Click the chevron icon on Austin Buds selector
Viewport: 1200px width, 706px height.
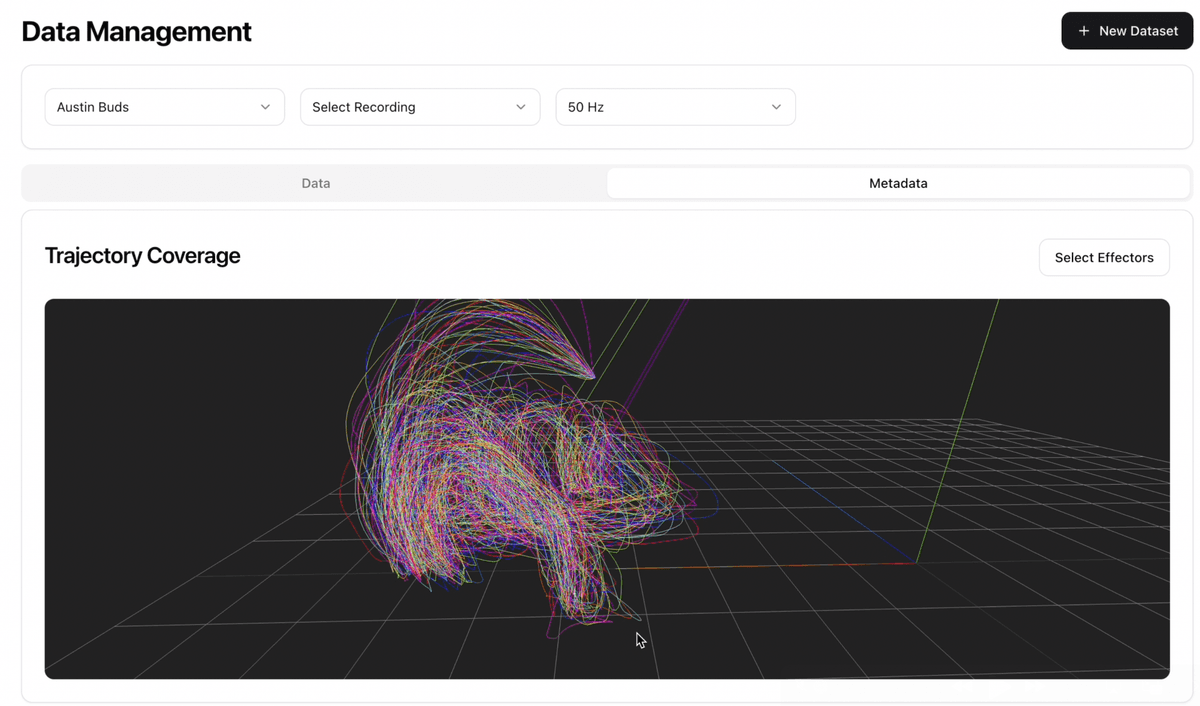coord(265,106)
